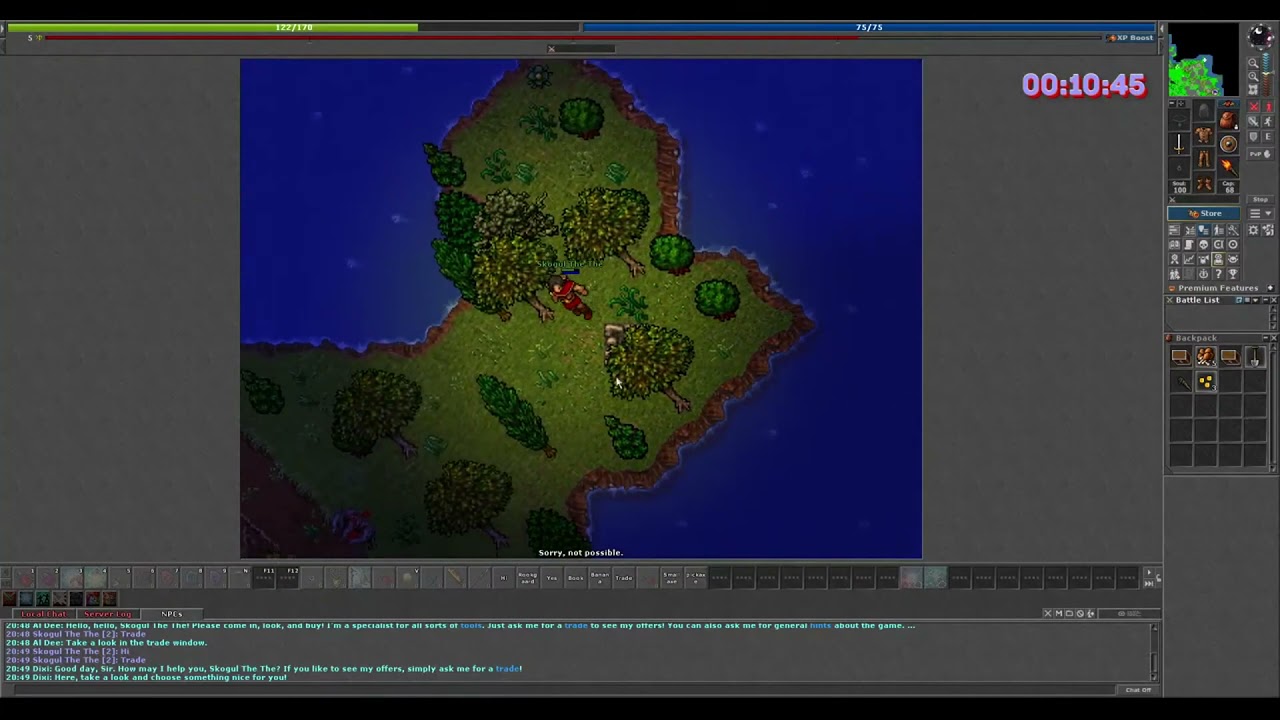1280x720 pixels.
Task: Select the equipped leather armor slot
Action: 1203,134
